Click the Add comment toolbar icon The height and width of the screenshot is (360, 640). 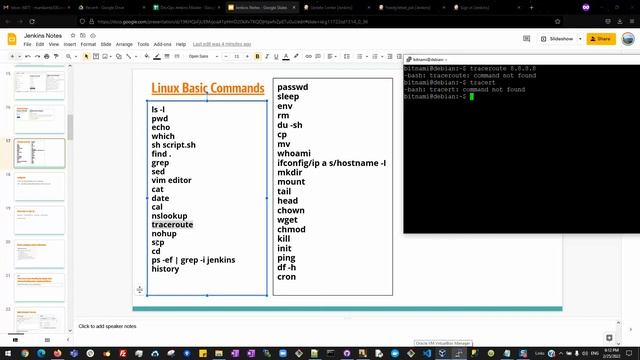(318, 56)
